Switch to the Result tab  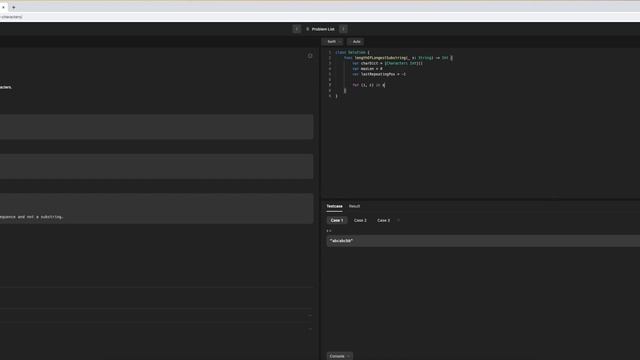(x=354, y=206)
